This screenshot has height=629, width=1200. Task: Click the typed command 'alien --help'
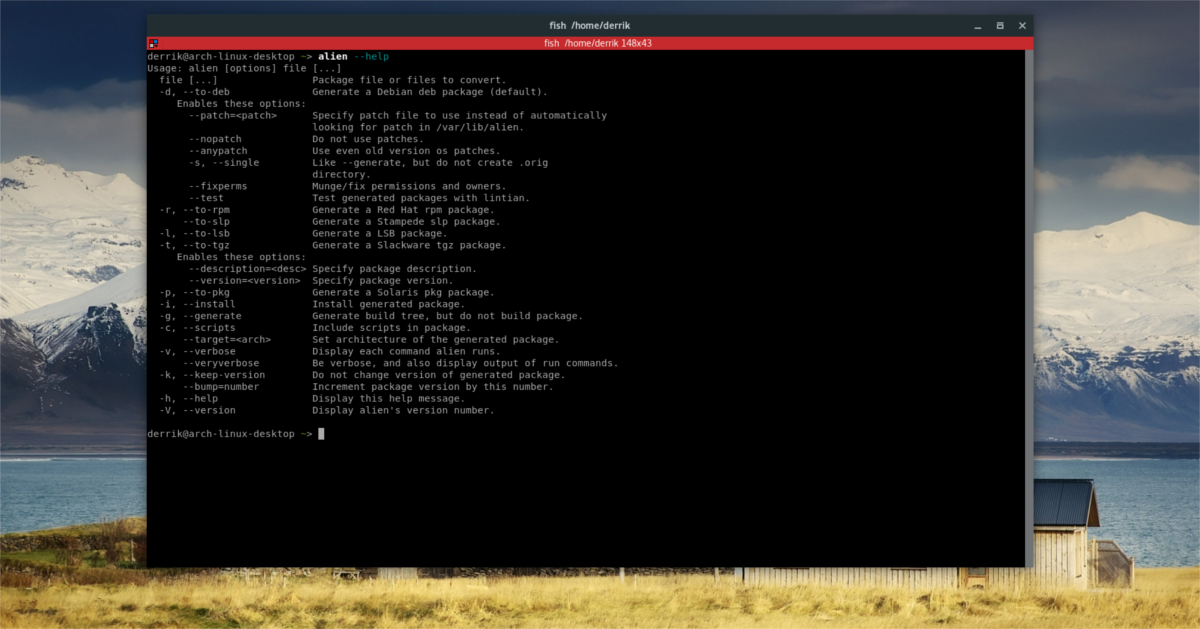point(353,56)
